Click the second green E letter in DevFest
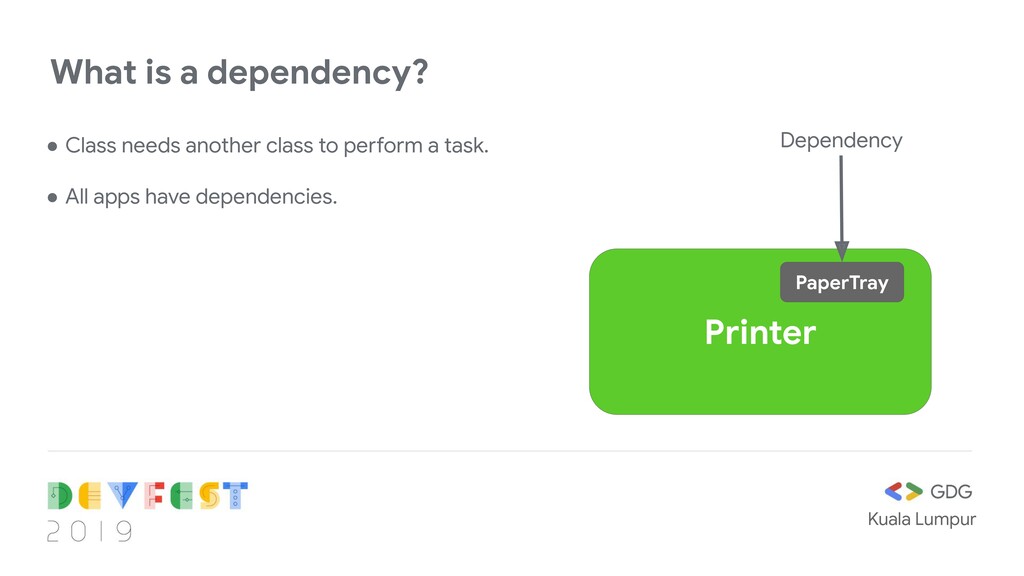 [182, 496]
